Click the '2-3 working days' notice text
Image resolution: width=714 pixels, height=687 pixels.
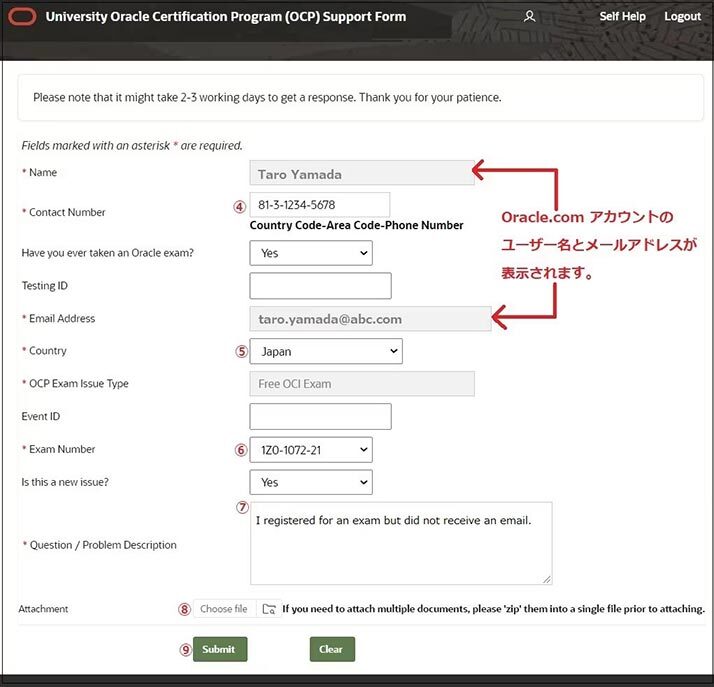pyautogui.click(x=267, y=97)
